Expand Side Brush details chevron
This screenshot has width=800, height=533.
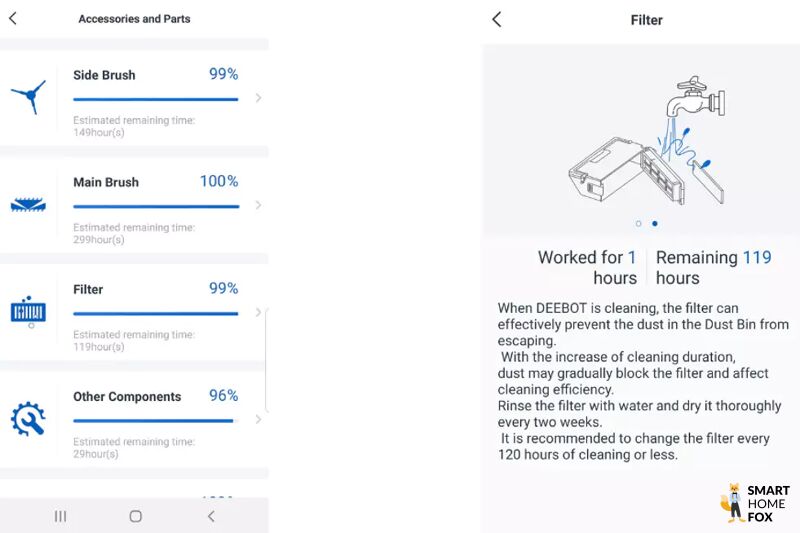[258, 98]
